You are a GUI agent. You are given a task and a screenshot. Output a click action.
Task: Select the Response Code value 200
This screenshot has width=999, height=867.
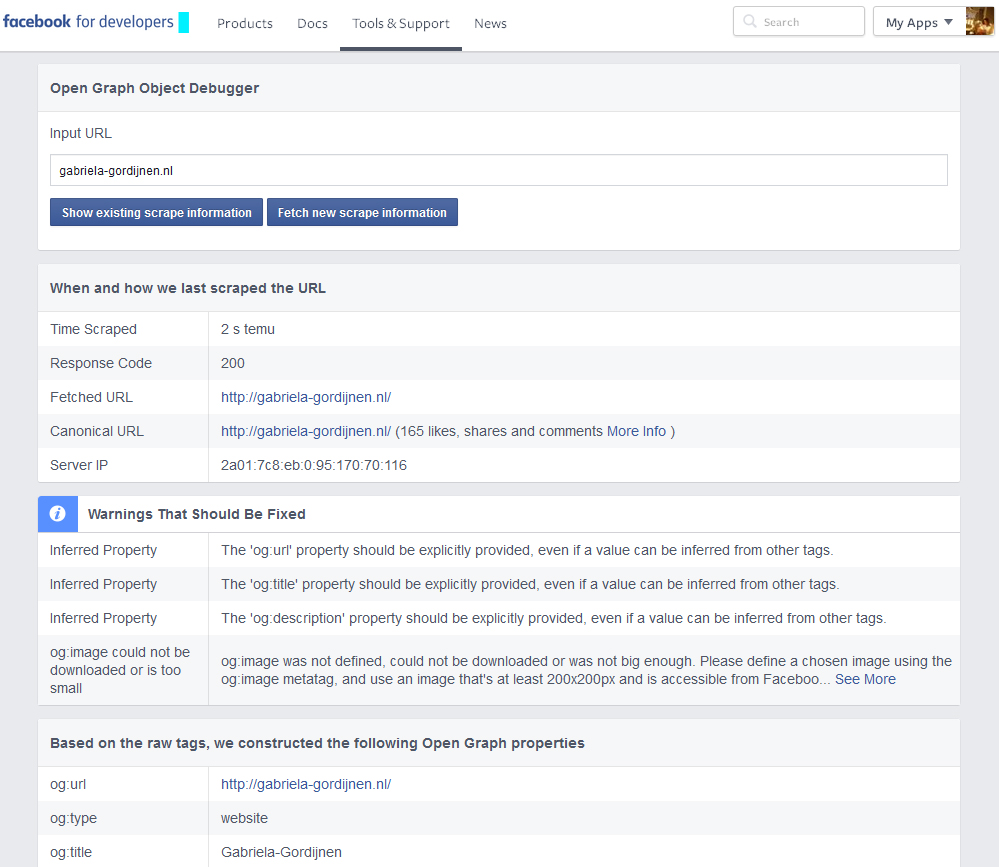click(233, 363)
